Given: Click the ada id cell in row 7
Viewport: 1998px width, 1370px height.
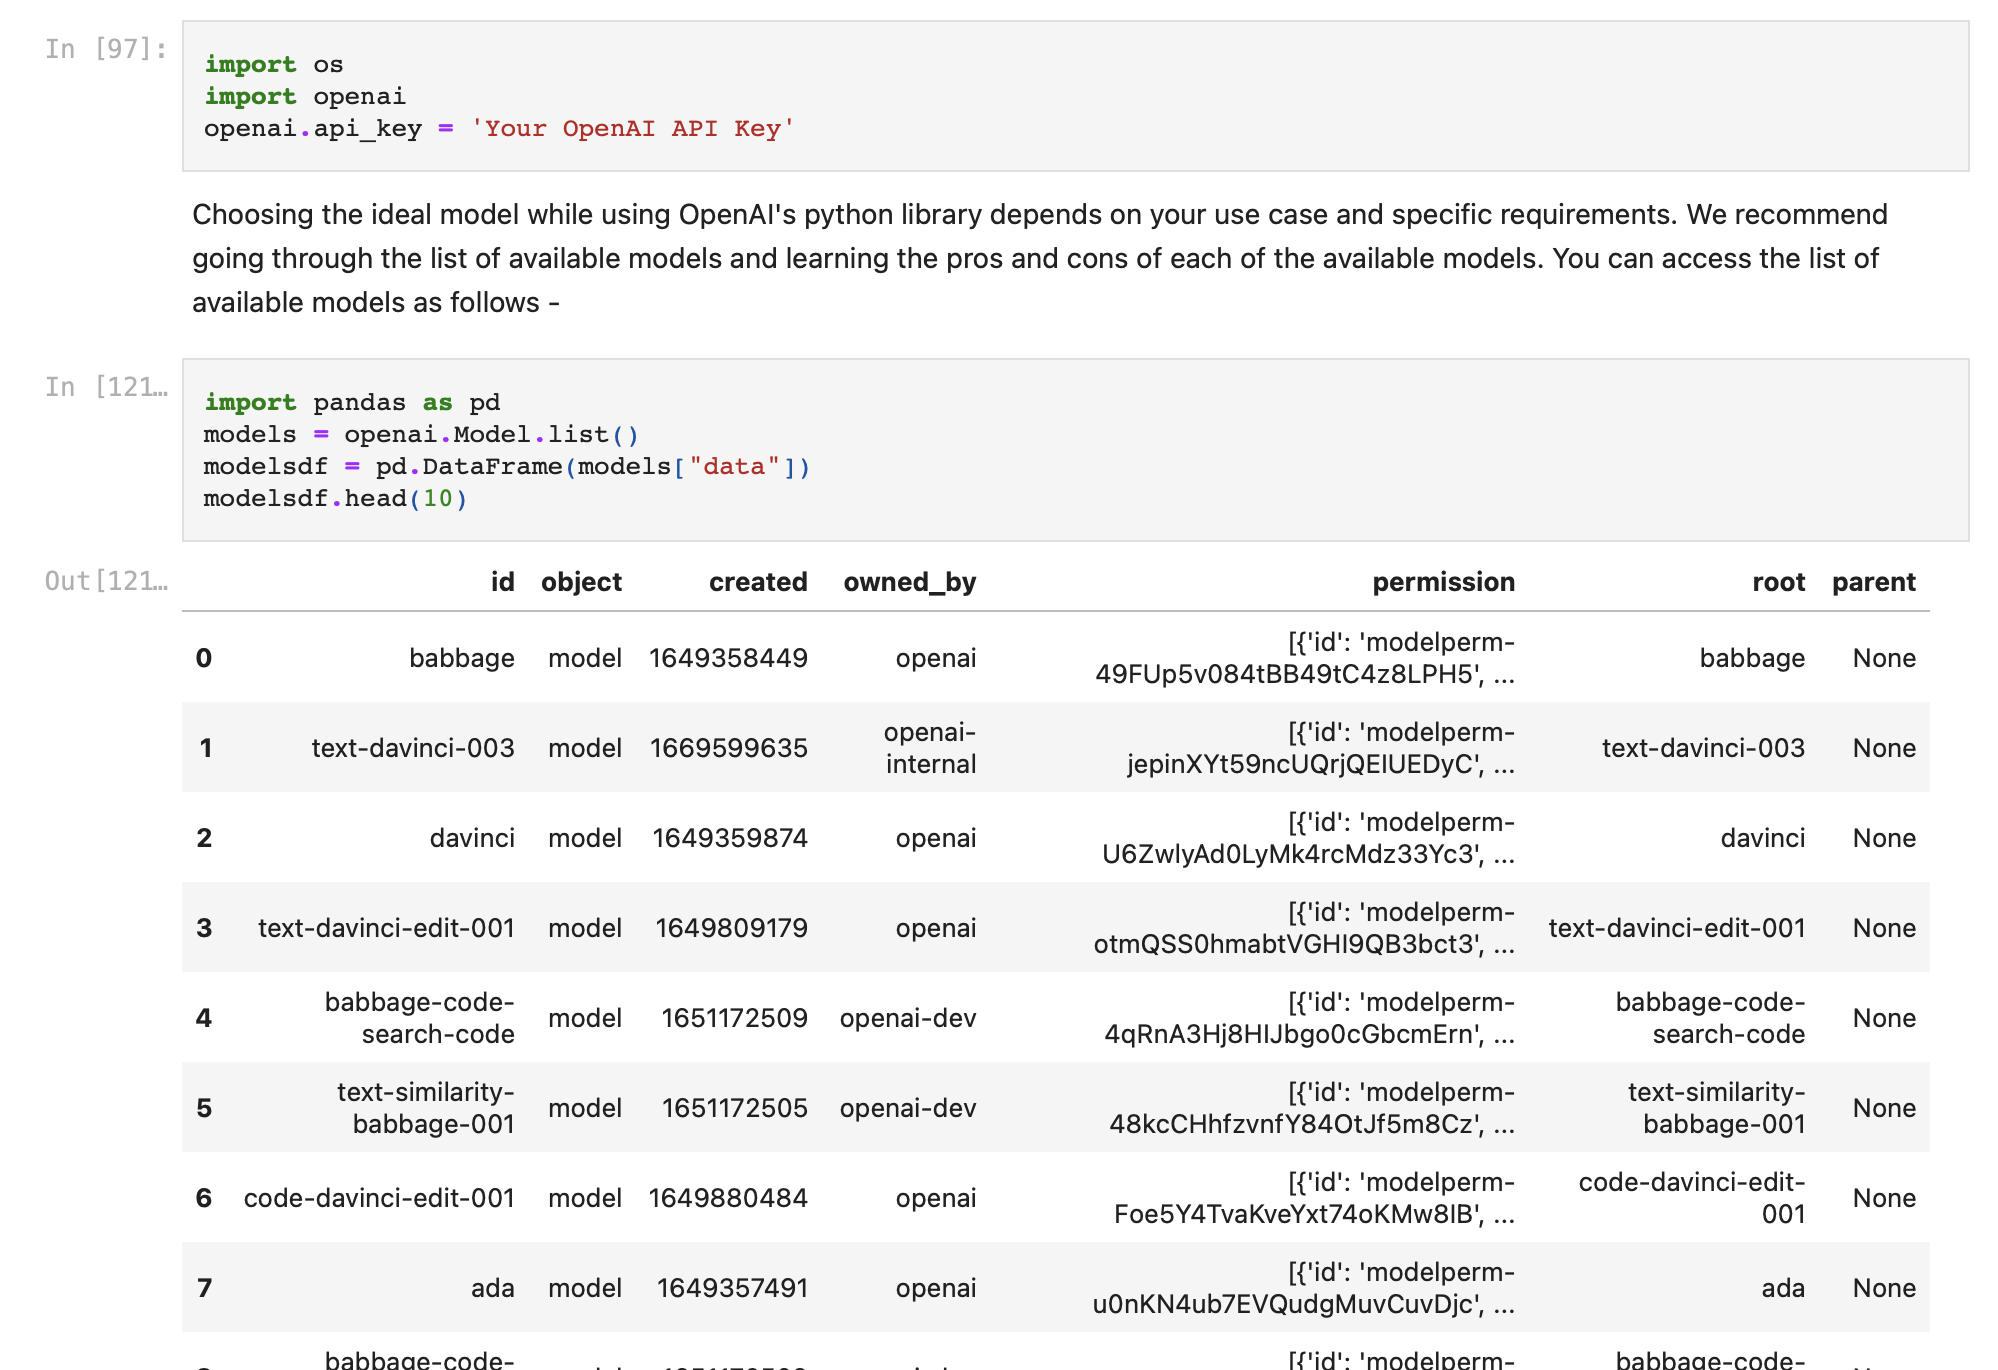Looking at the screenshot, I should 492,1288.
